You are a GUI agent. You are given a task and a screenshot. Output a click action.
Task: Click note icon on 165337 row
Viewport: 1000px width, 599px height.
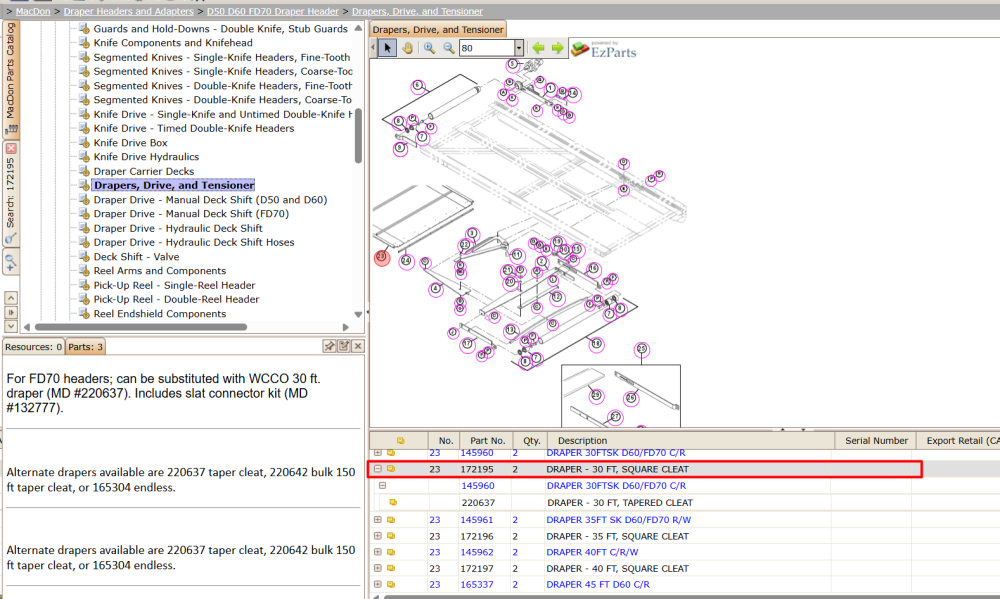[x=391, y=584]
